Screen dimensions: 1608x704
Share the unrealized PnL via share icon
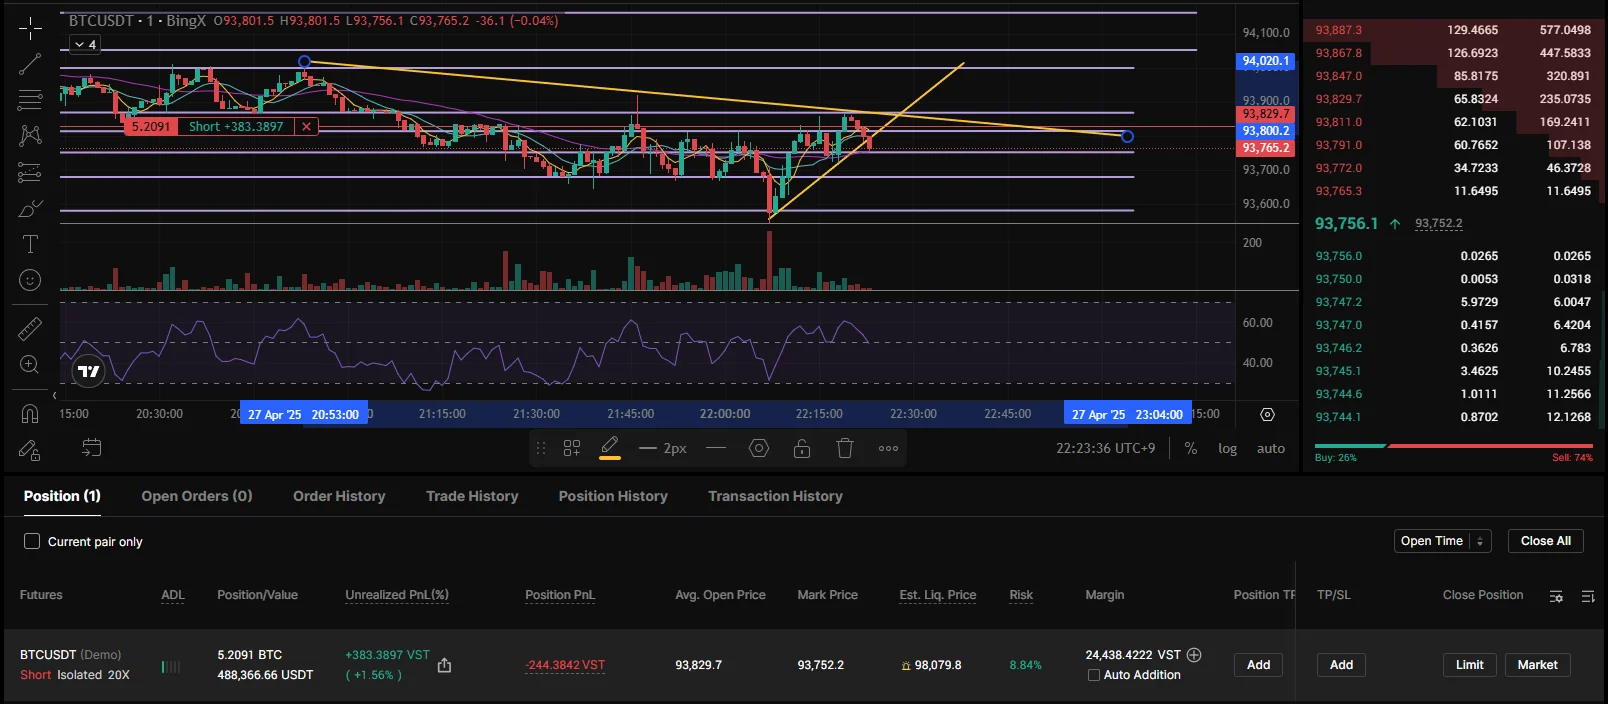pos(445,665)
